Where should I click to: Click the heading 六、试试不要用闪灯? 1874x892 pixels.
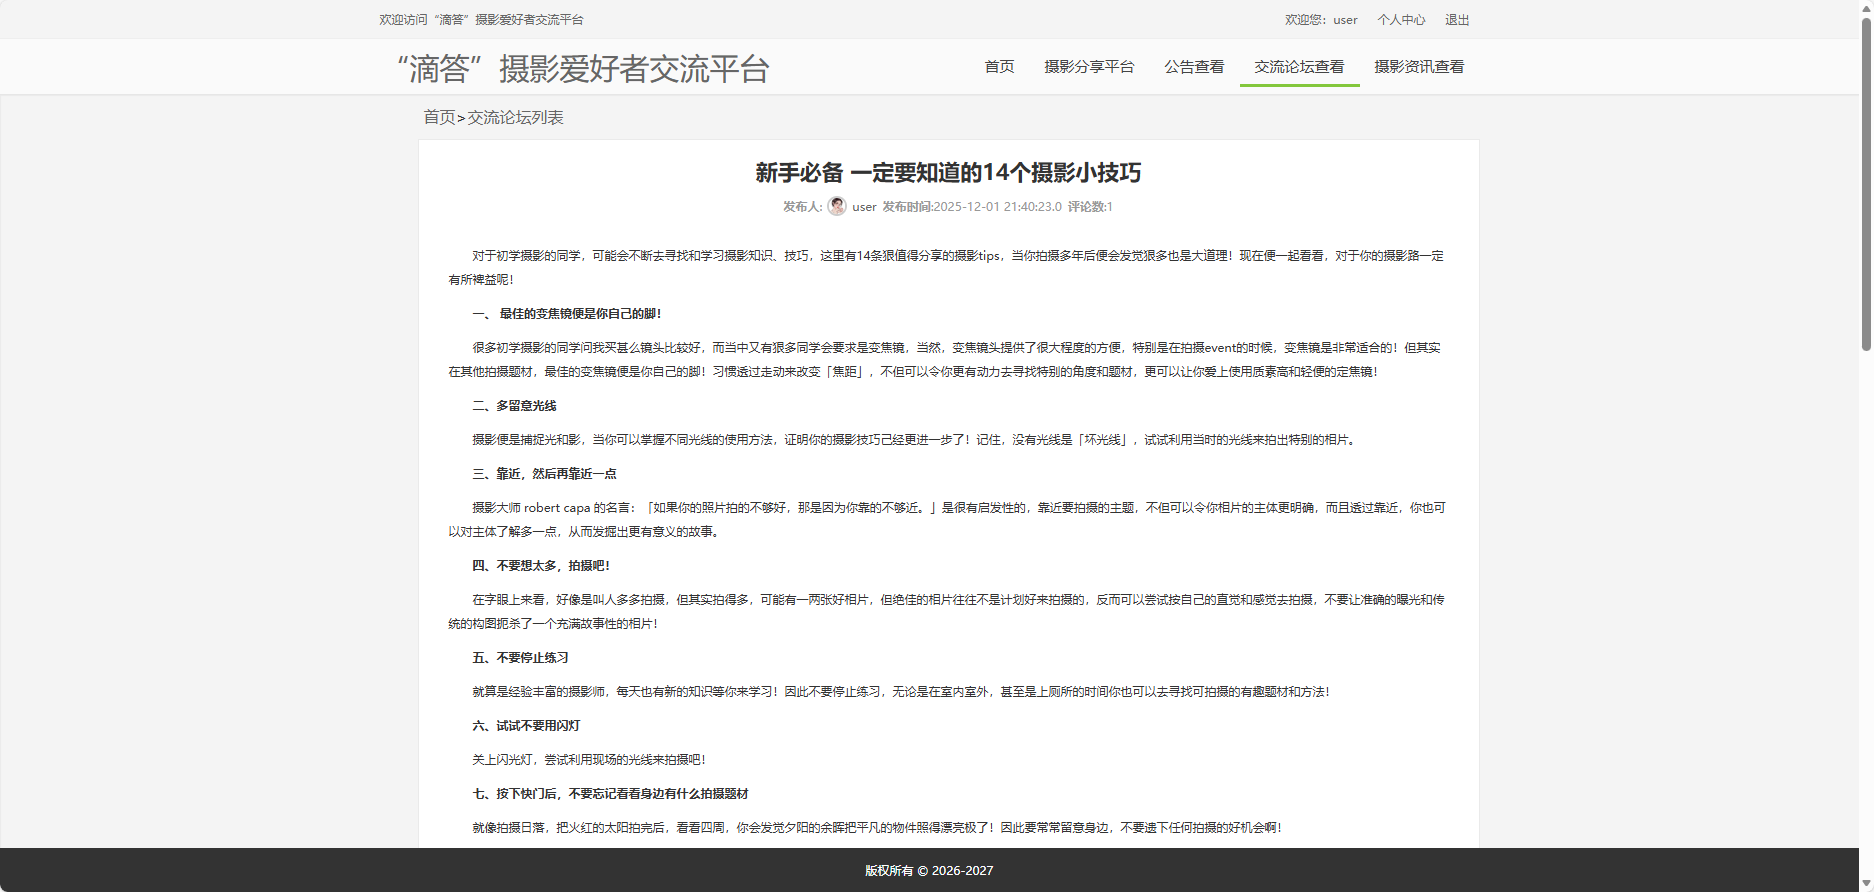click(x=526, y=726)
